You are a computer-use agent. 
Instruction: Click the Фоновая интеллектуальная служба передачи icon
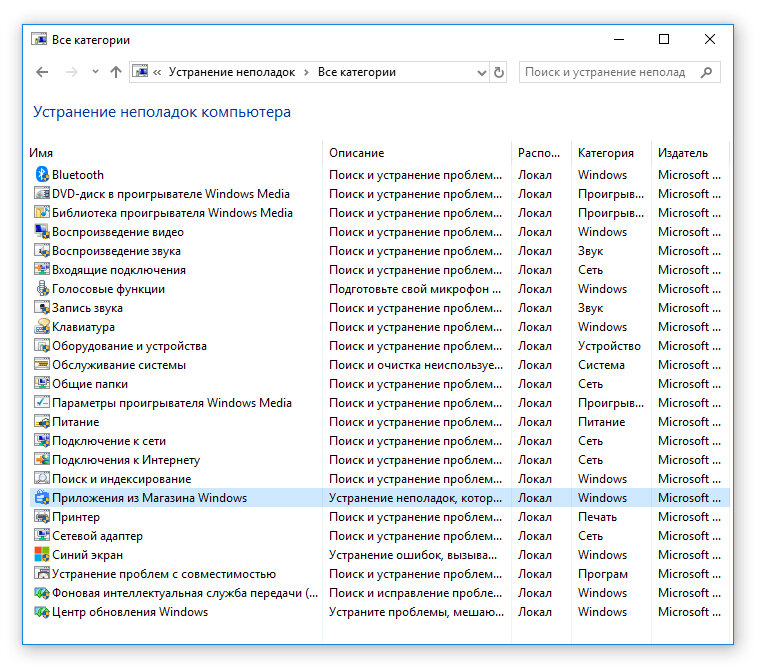click(42, 592)
